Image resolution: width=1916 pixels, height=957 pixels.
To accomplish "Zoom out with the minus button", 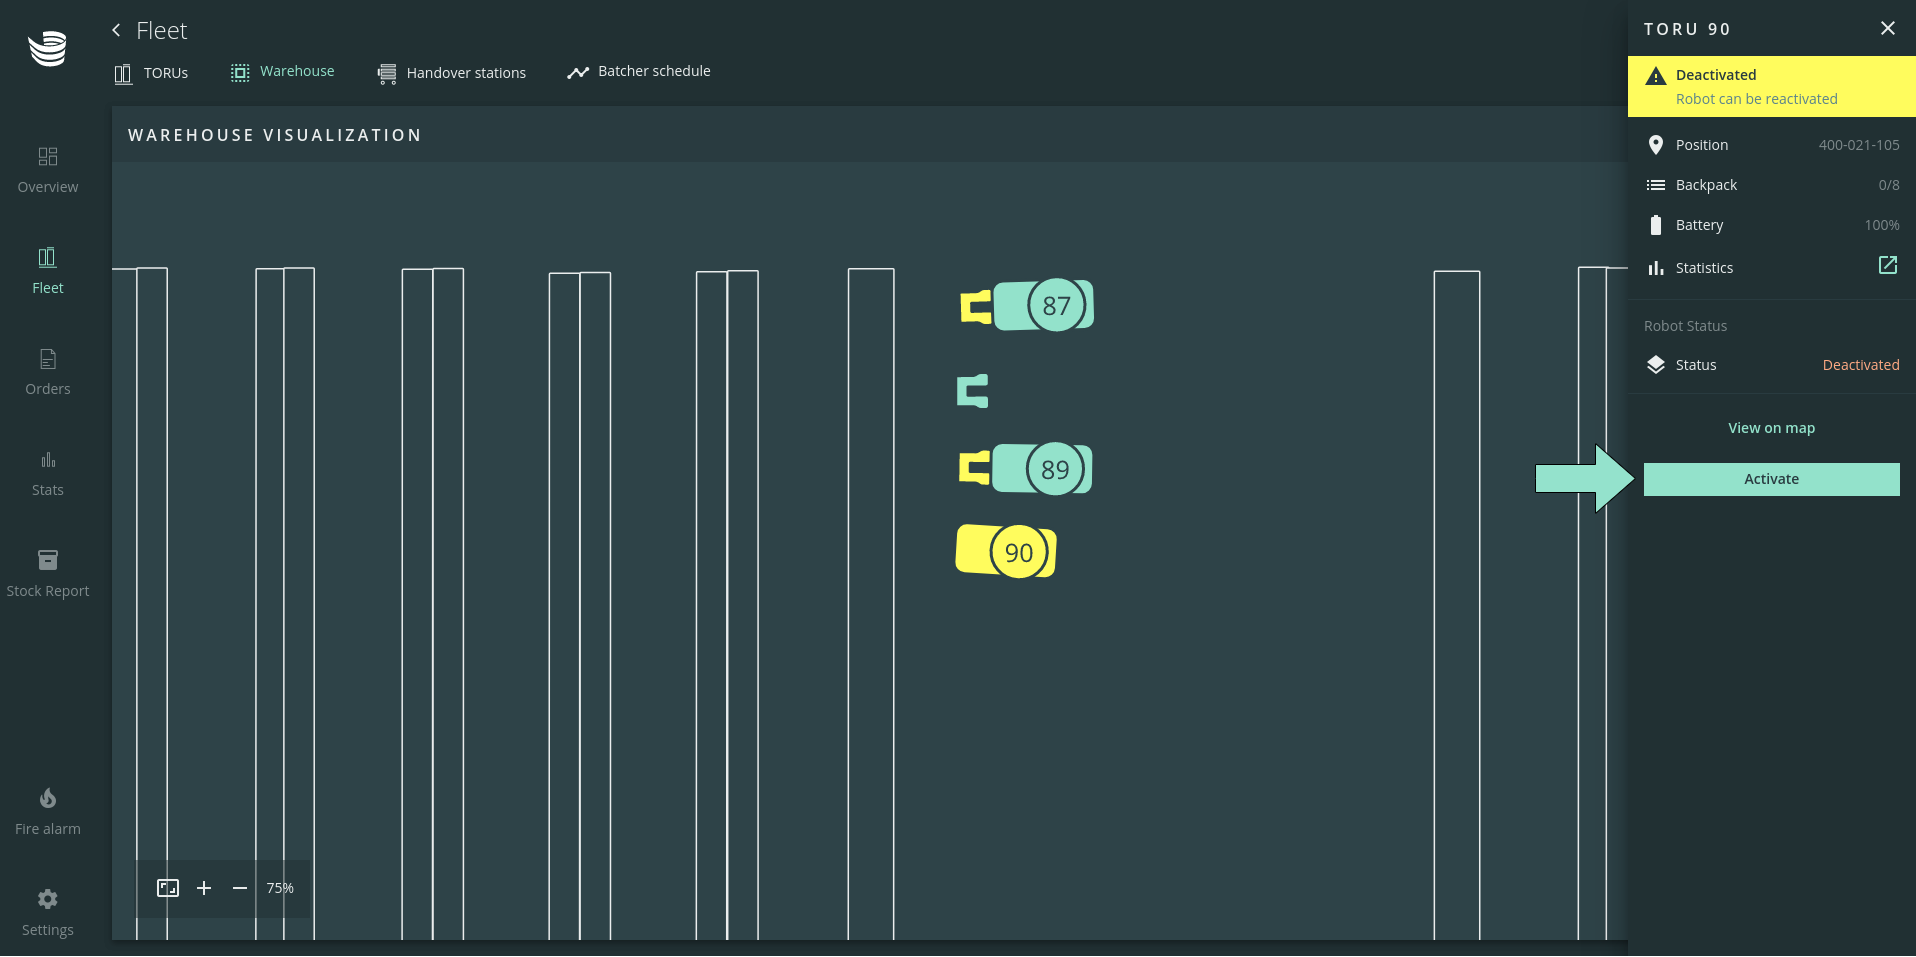I will point(240,888).
